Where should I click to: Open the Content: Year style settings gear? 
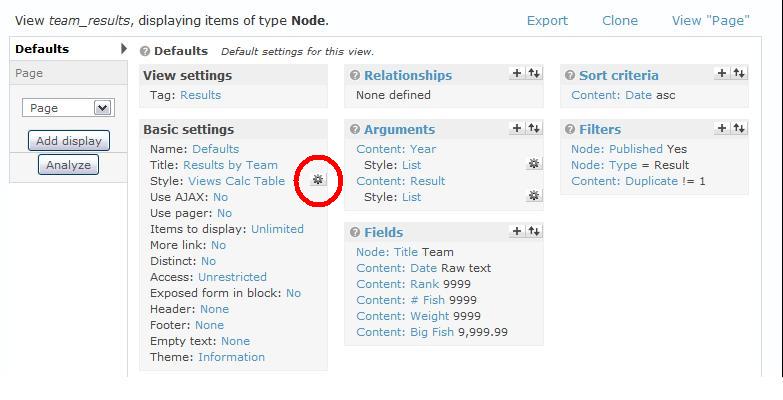(x=534, y=164)
